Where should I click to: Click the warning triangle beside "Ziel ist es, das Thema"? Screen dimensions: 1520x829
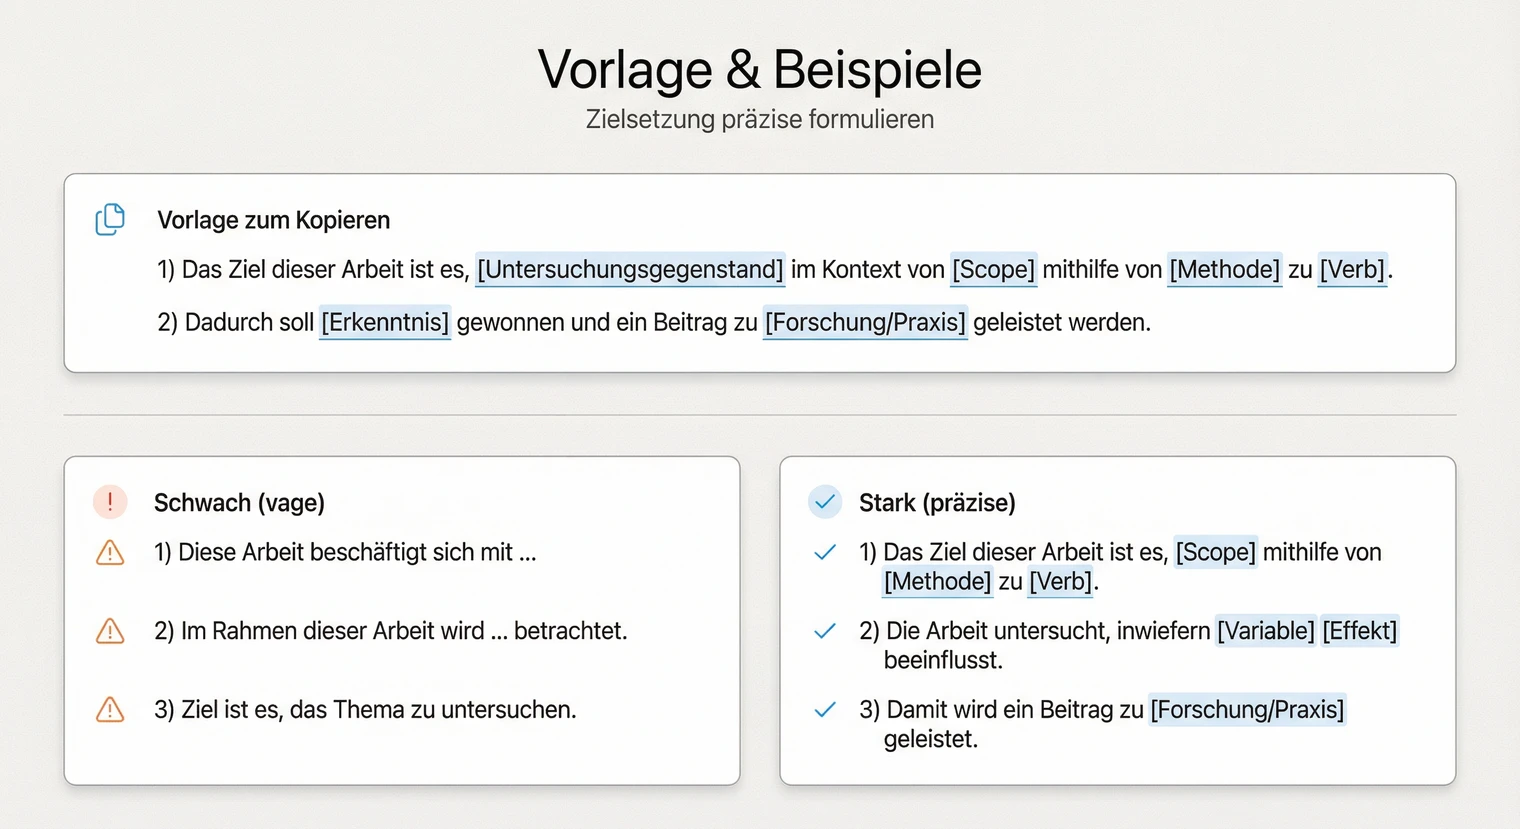[110, 710]
